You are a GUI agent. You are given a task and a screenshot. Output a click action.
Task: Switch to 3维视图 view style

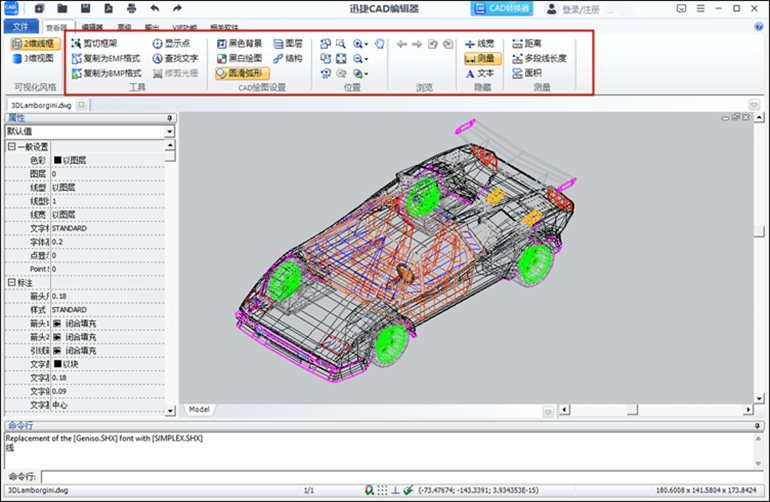(33, 58)
